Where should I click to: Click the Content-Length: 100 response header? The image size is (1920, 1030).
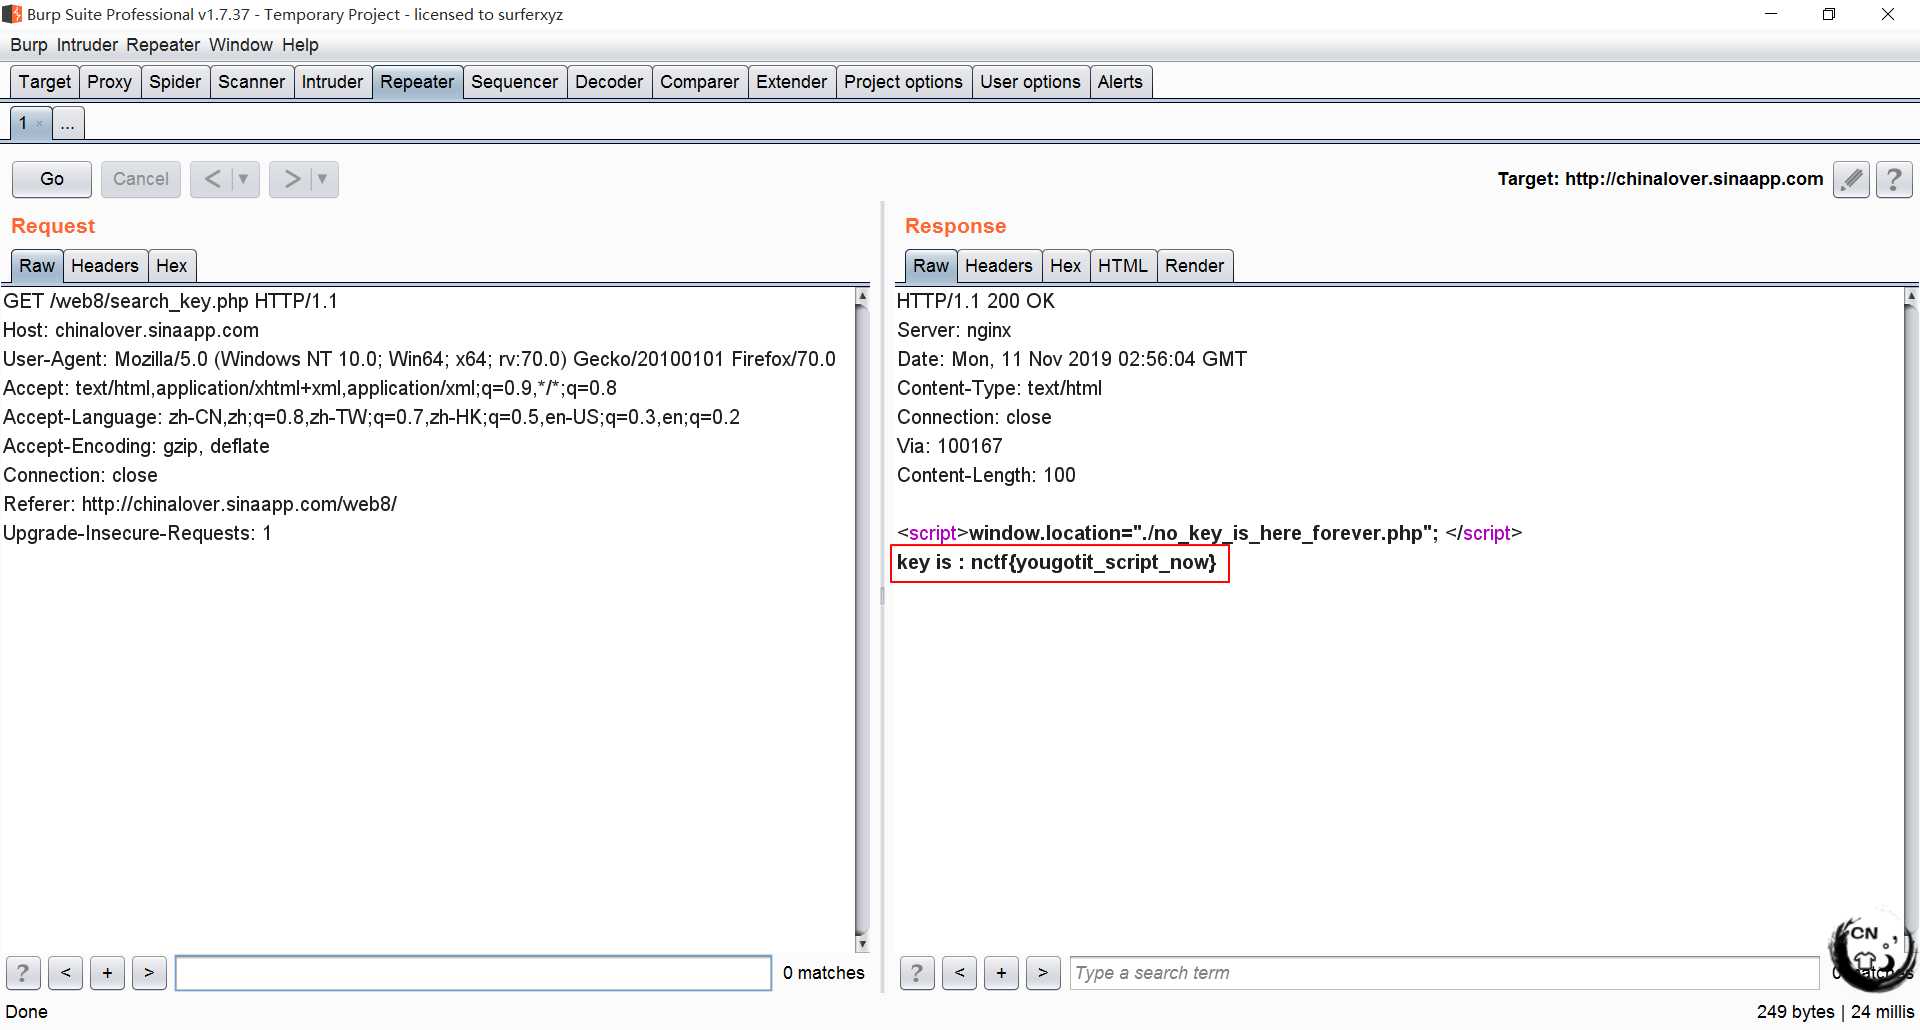coord(986,475)
